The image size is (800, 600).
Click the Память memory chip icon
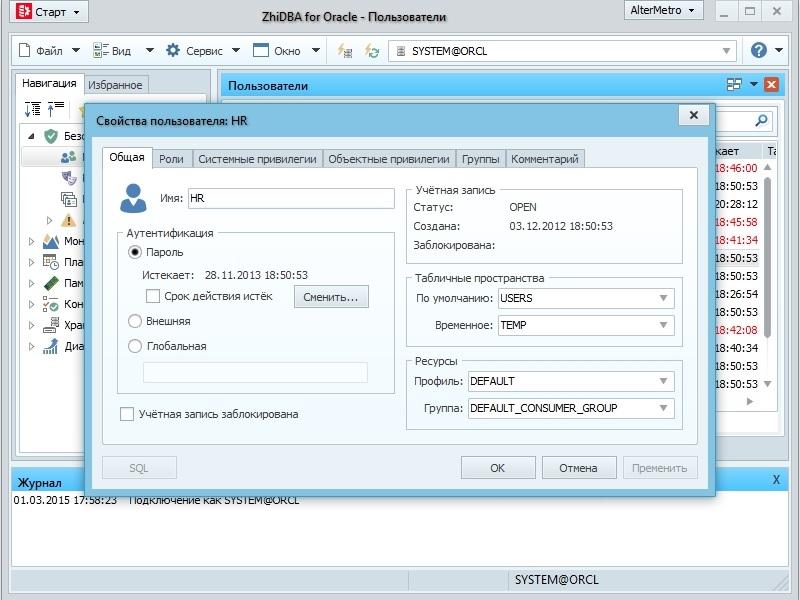pos(51,283)
